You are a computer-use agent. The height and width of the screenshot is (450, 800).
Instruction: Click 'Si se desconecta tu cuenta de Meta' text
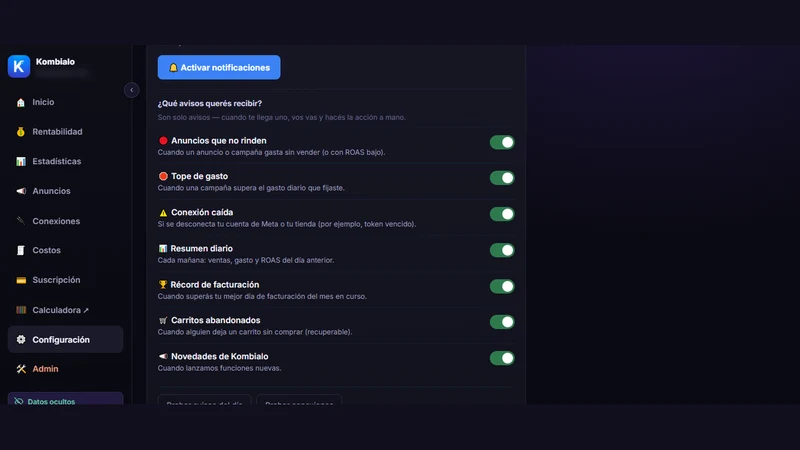[x=287, y=224]
